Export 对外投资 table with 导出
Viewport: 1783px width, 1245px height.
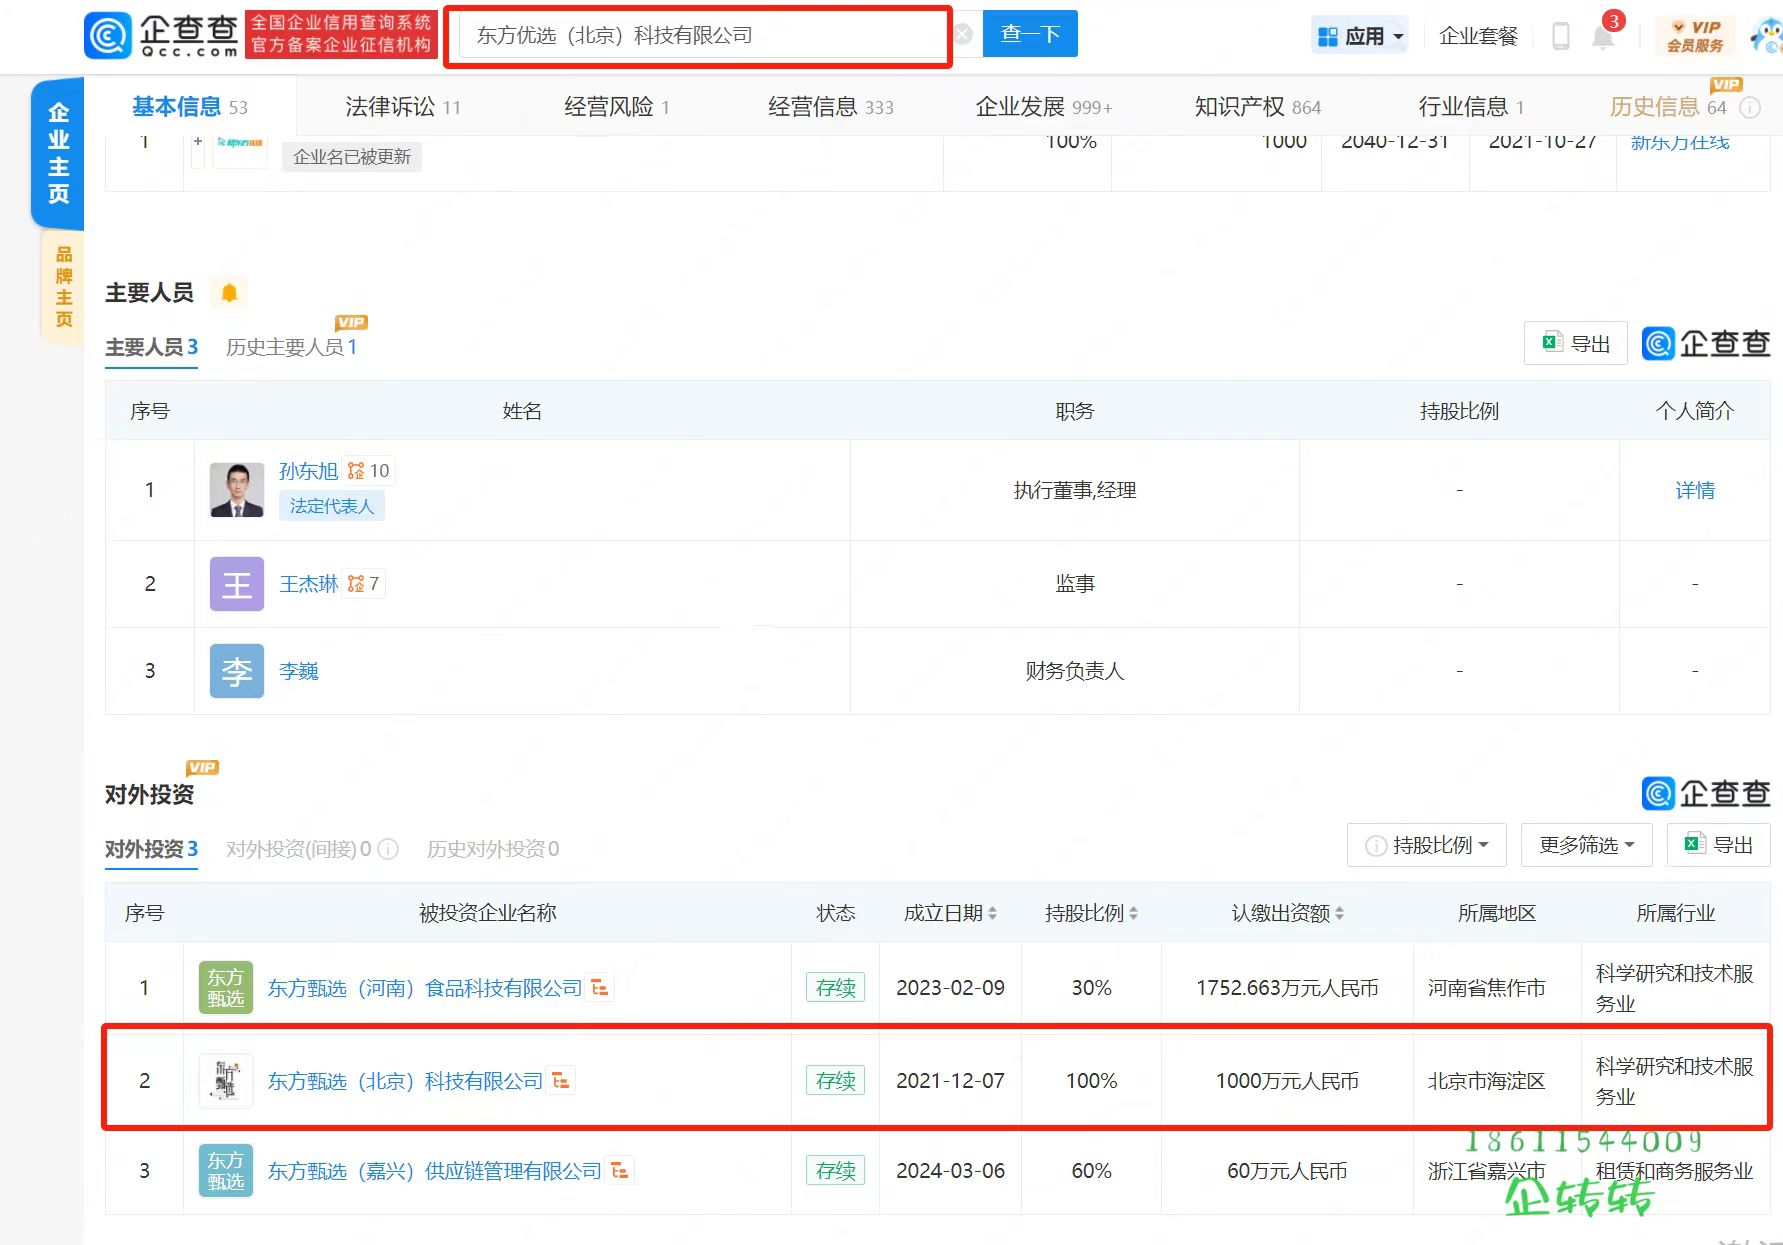coord(1719,845)
